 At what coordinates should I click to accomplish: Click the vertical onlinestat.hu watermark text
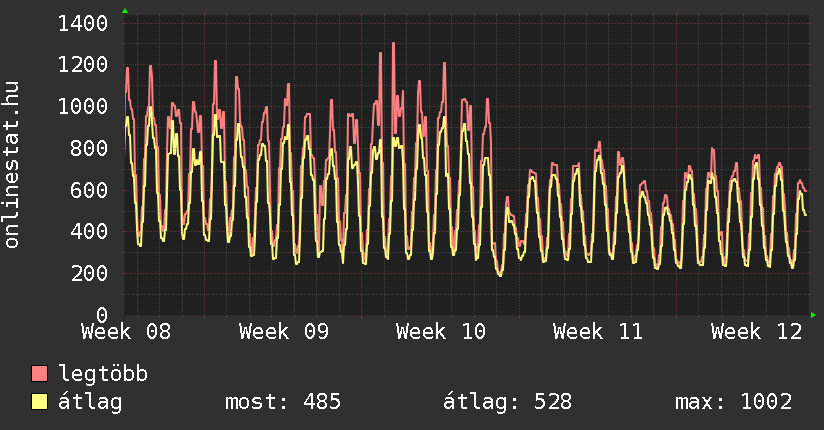[x=13, y=165]
